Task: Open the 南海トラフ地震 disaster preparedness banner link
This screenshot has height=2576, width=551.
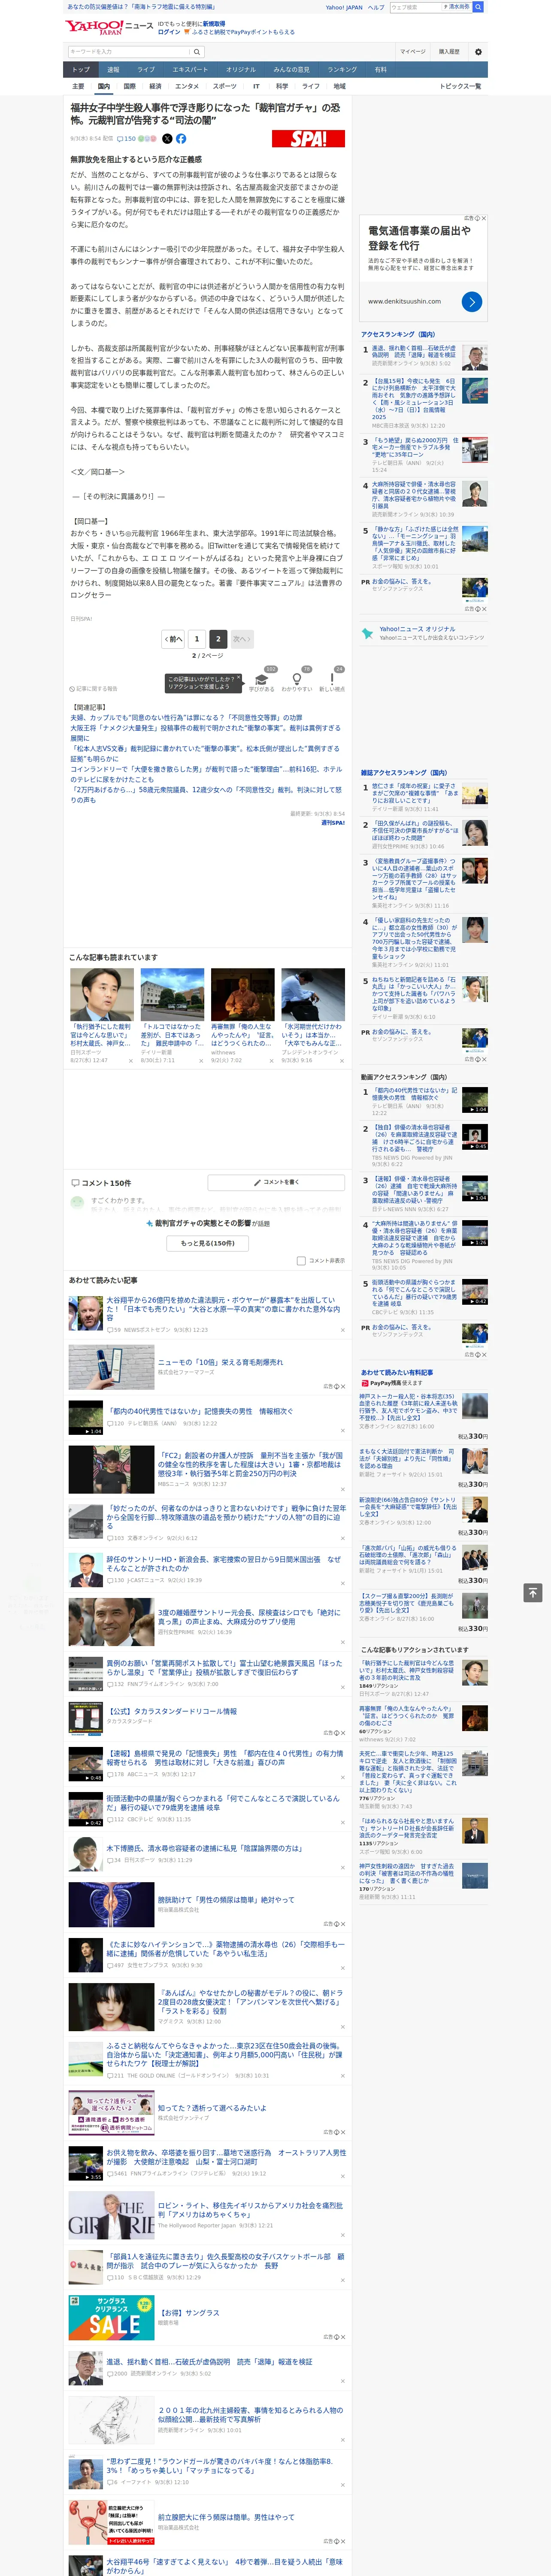Action: tap(141, 7)
